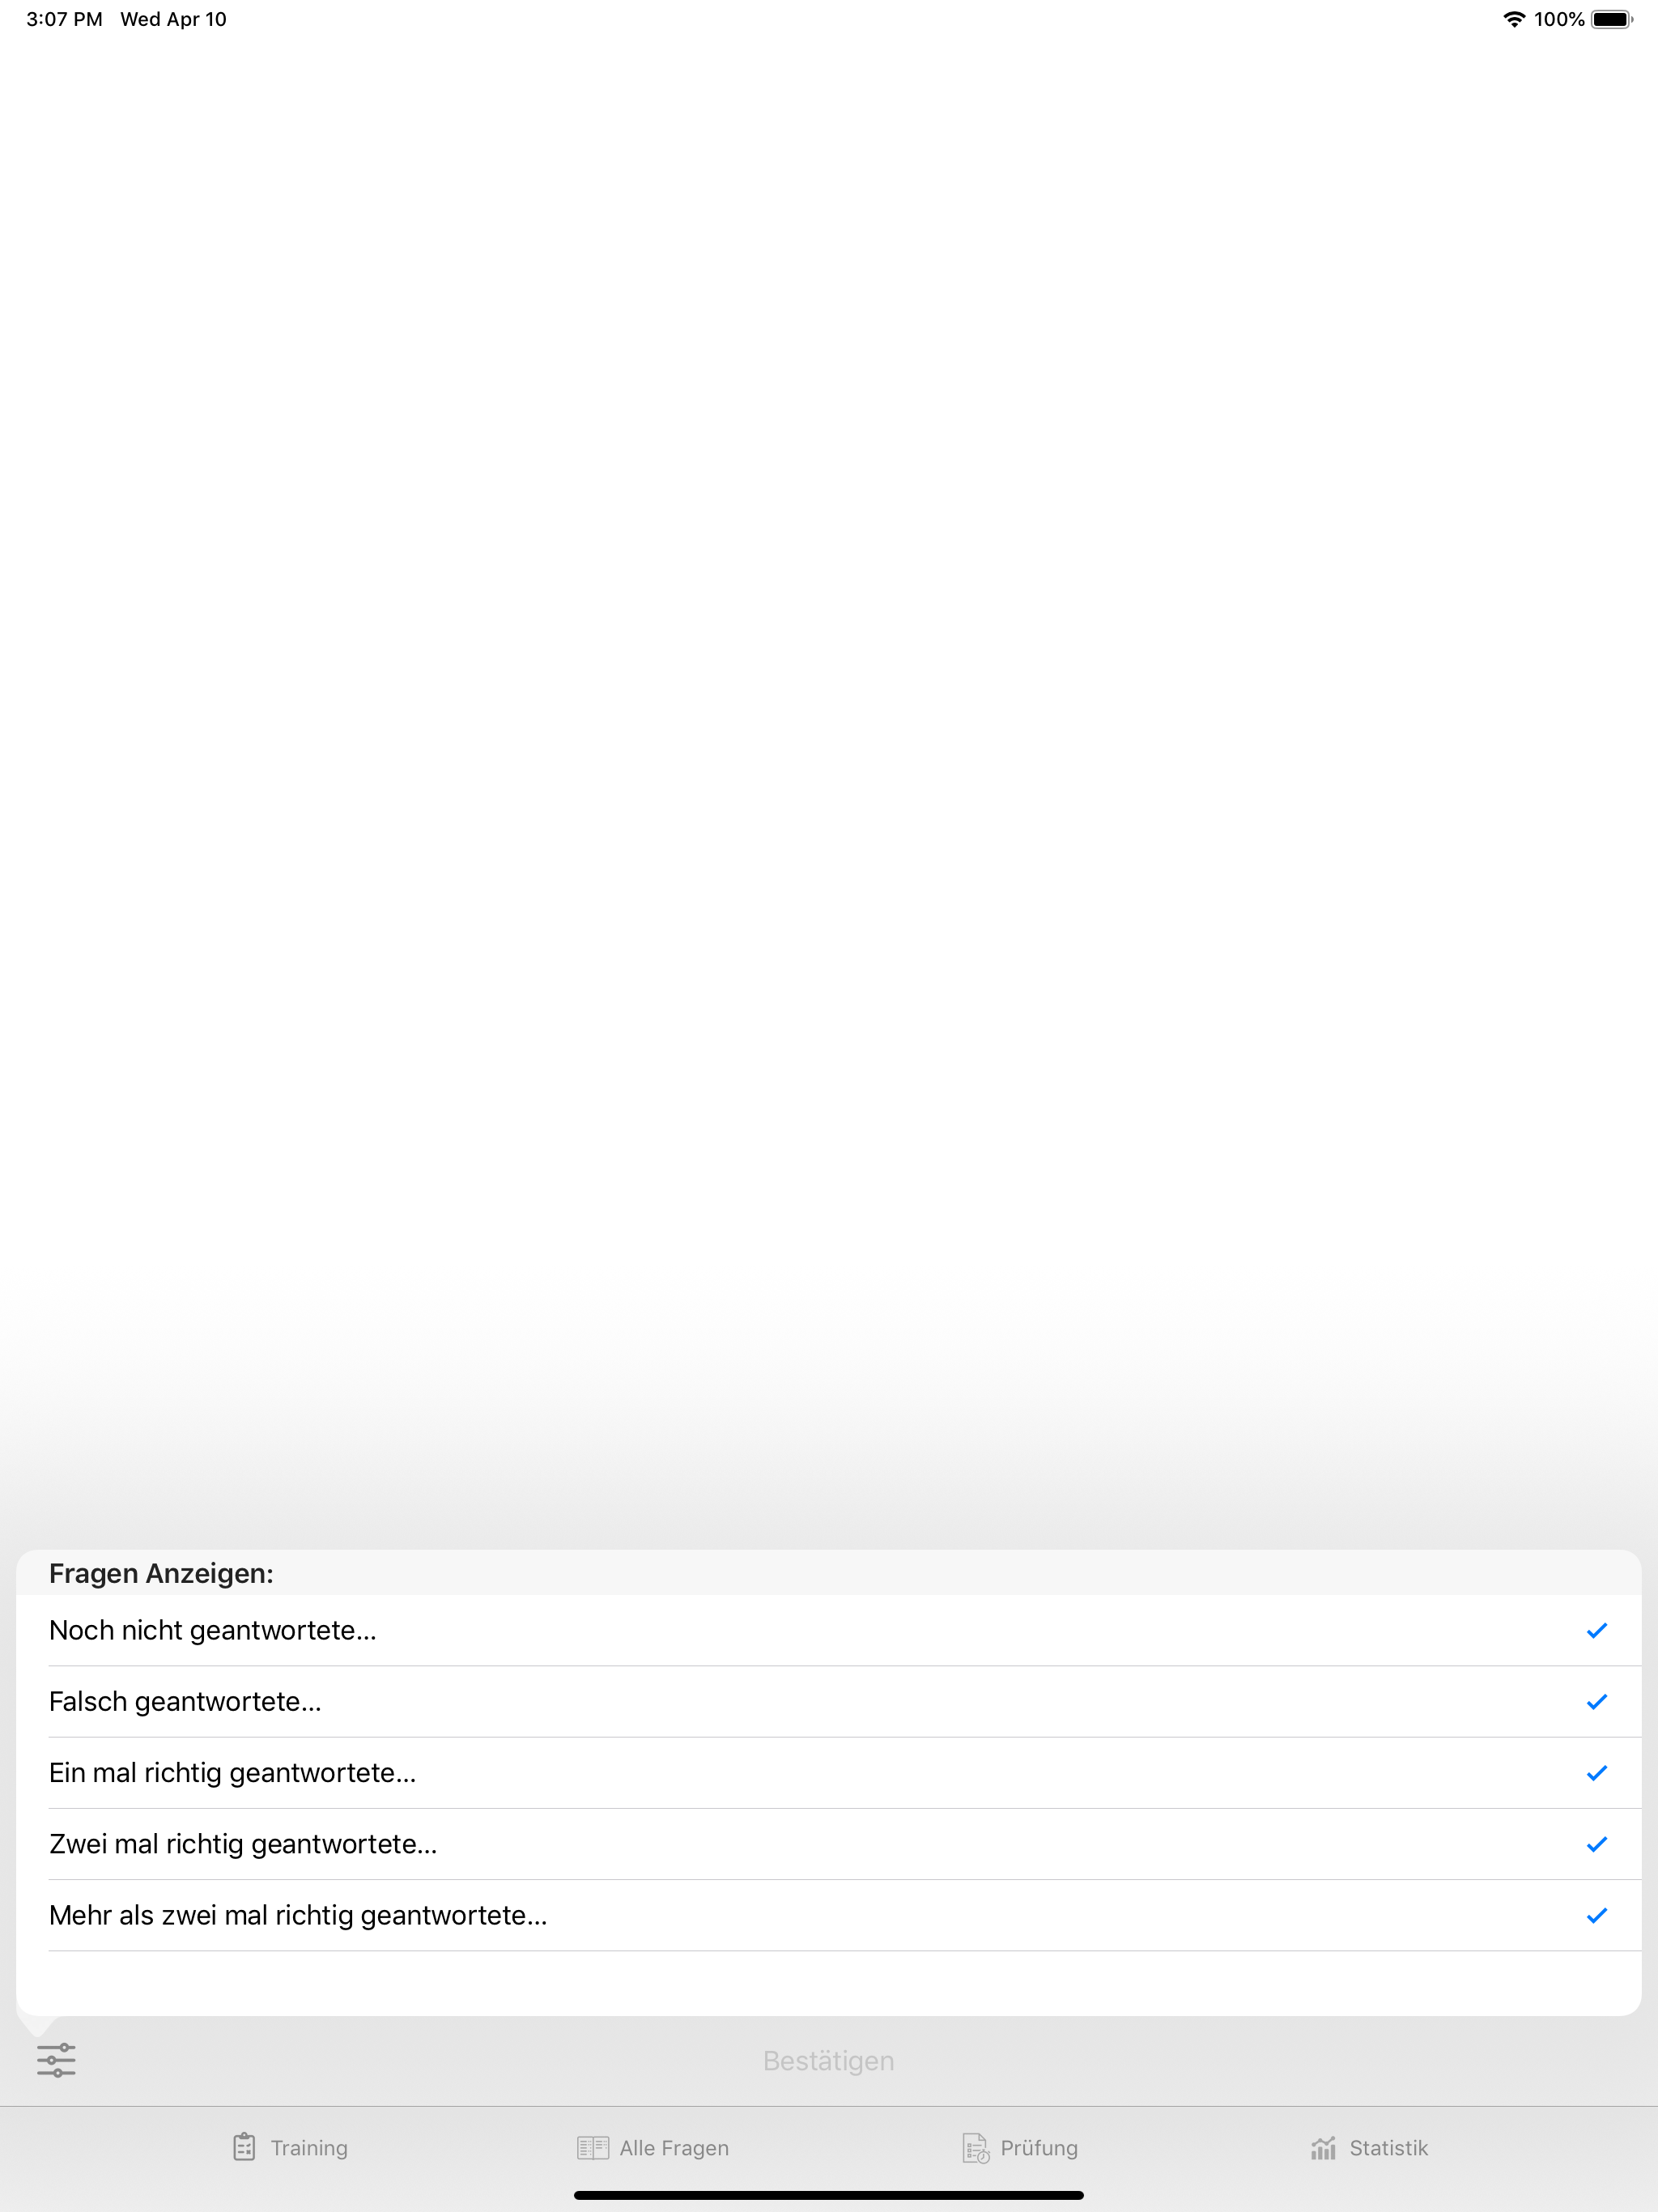1658x2212 pixels.
Task: Open the Prüfung tab
Action: pyautogui.click(x=1019, y=2147)
